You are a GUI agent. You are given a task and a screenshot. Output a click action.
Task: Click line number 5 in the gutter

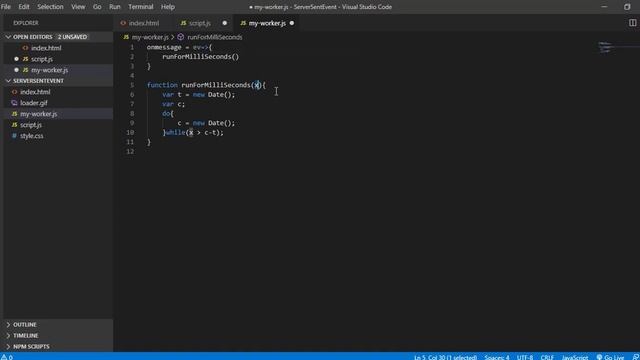tap(132, 85)
